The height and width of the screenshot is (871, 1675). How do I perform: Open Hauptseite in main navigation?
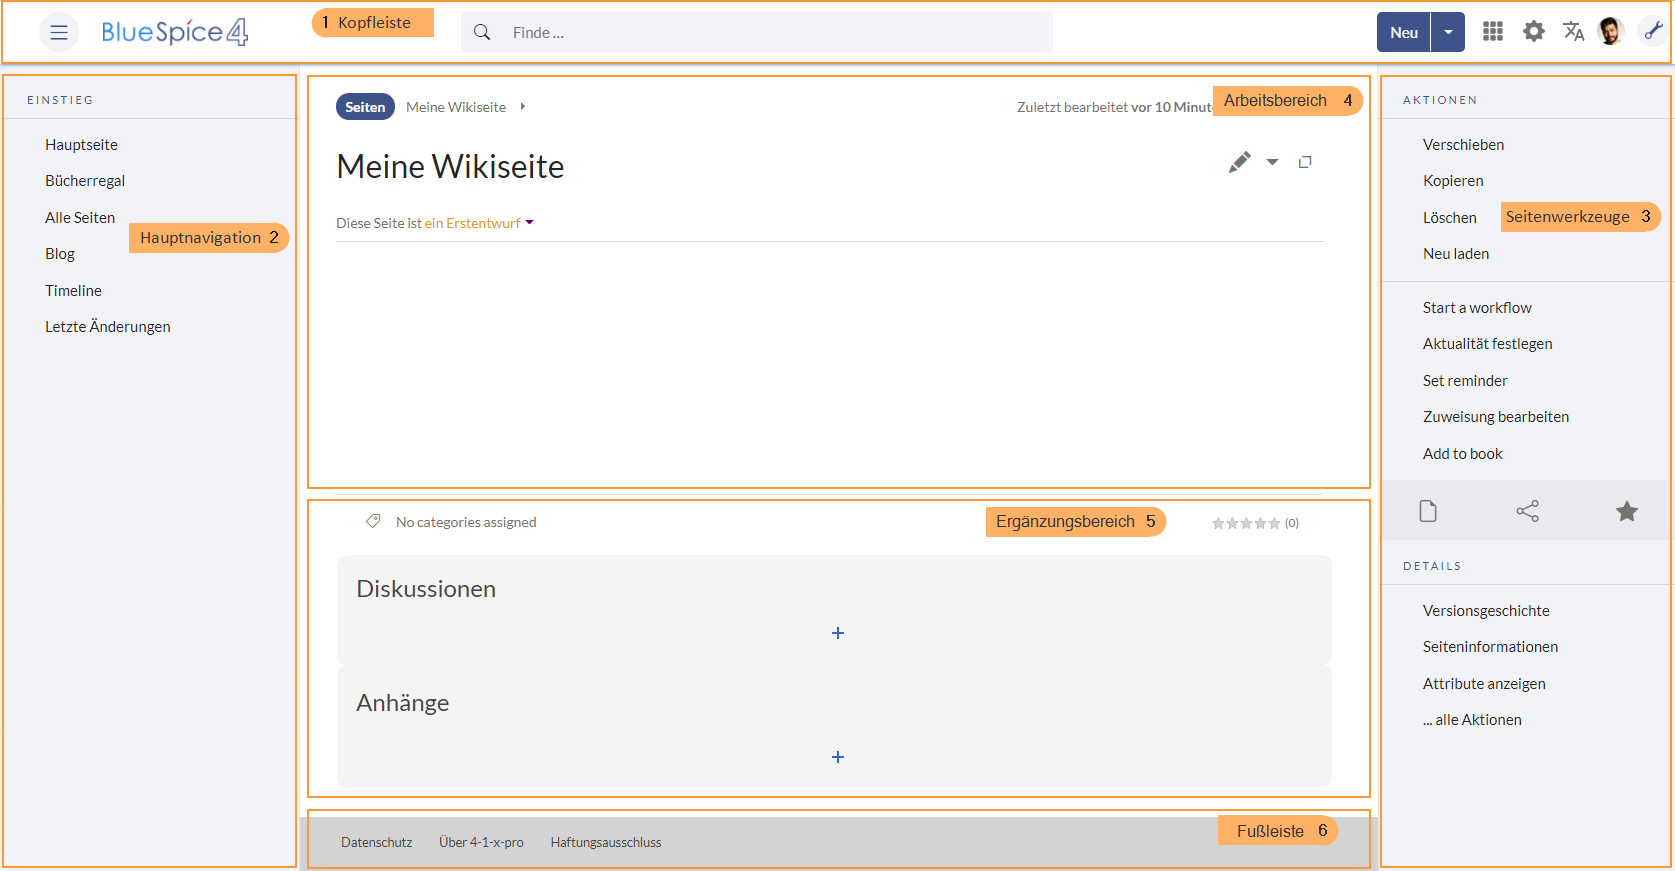click(x=81, y=145)
